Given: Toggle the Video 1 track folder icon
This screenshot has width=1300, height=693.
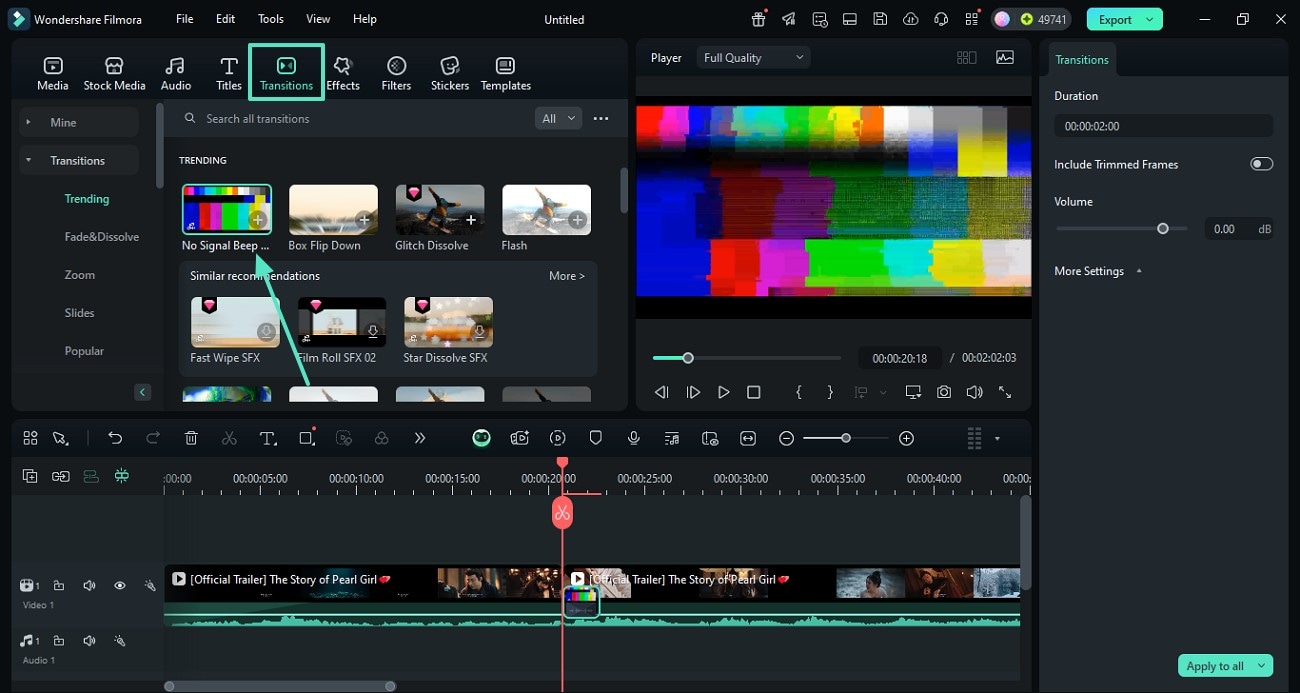Looking at the screenshot, I should [59, 585].
